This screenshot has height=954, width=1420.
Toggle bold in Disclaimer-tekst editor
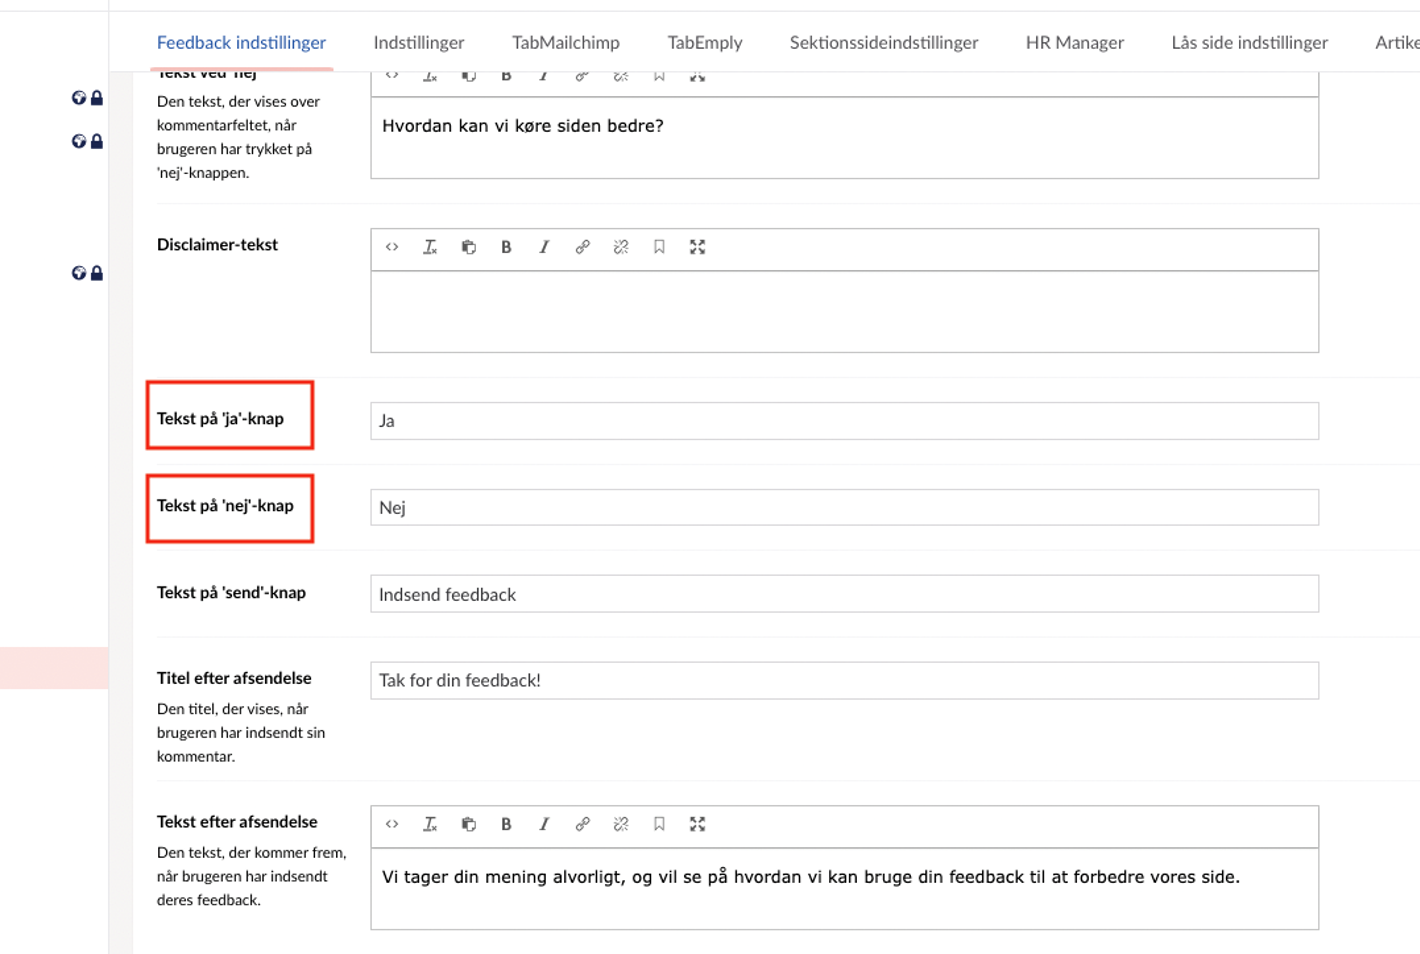(x=506, y=247)
